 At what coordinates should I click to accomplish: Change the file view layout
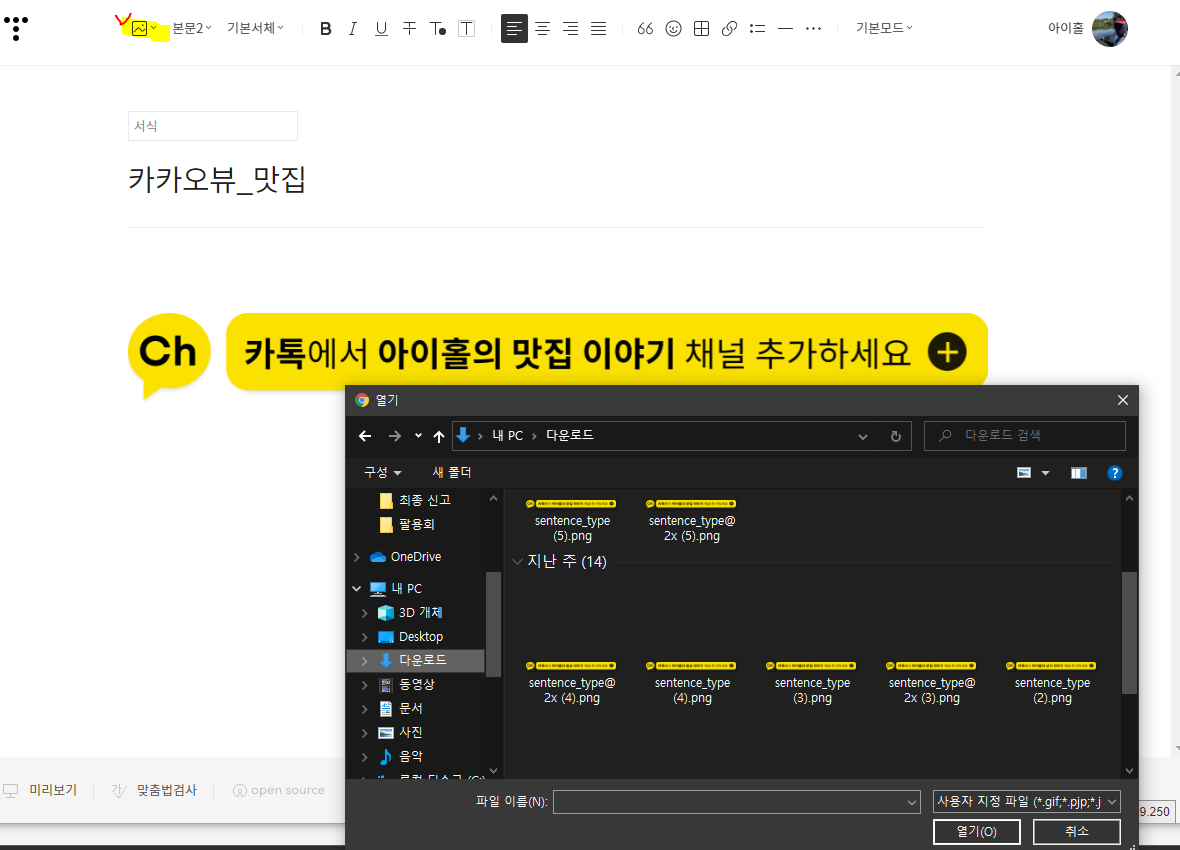[1024, 473]
